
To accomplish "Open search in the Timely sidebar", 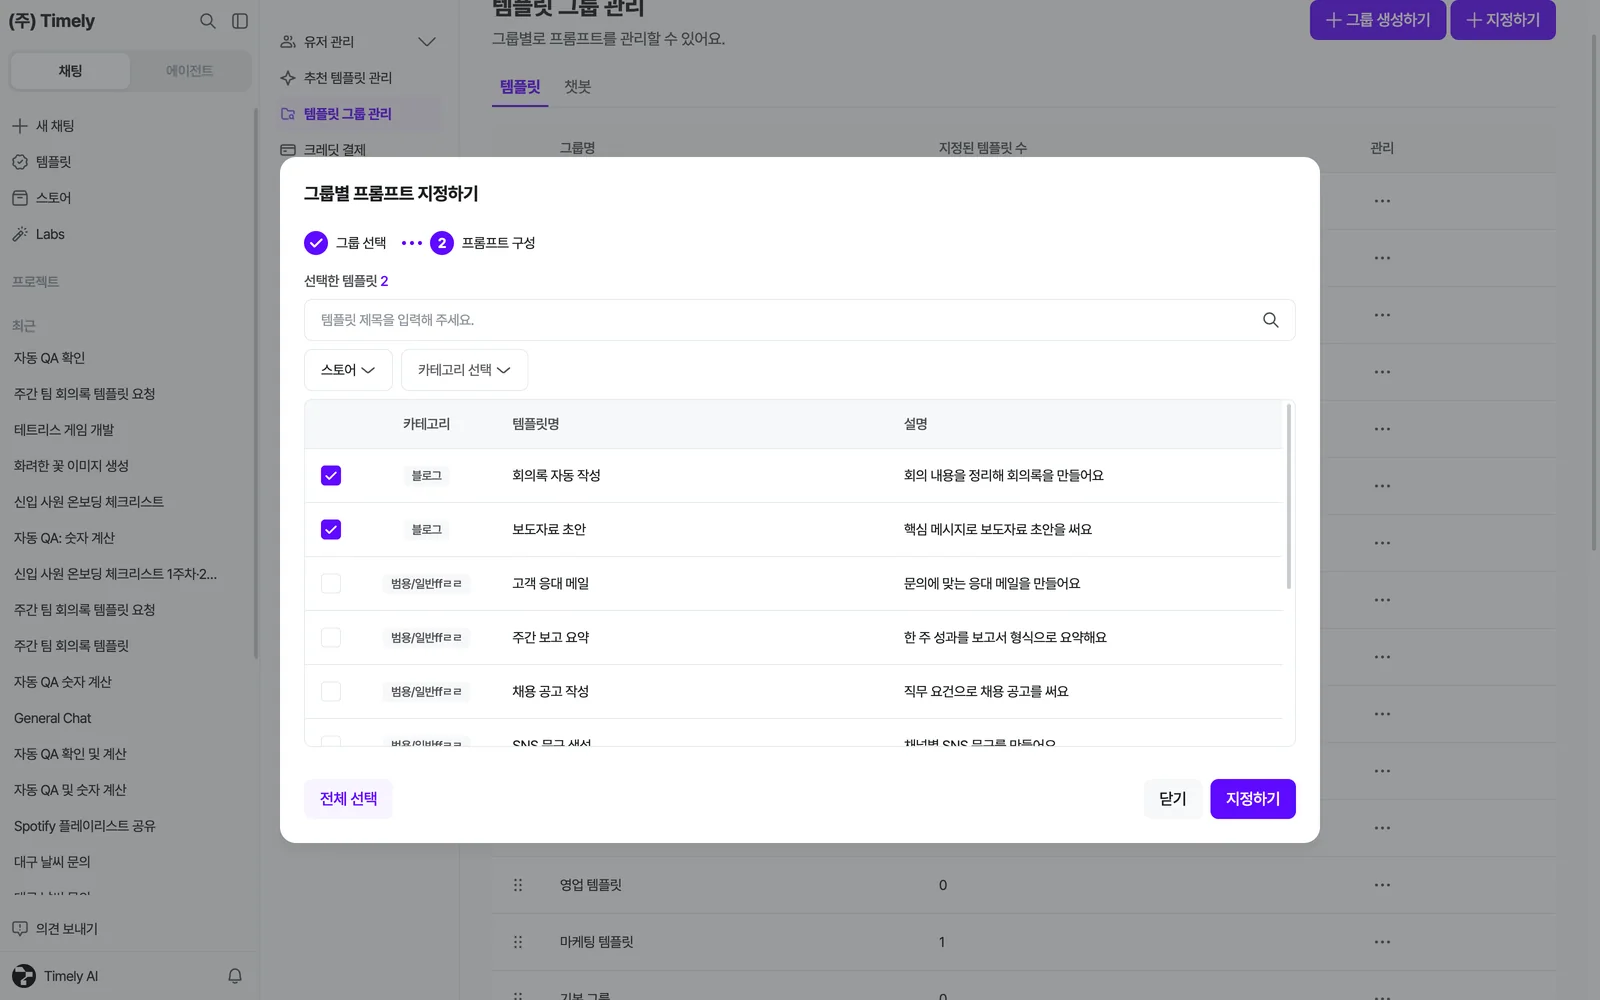I will pyautogui.click(x=207, y=21).
